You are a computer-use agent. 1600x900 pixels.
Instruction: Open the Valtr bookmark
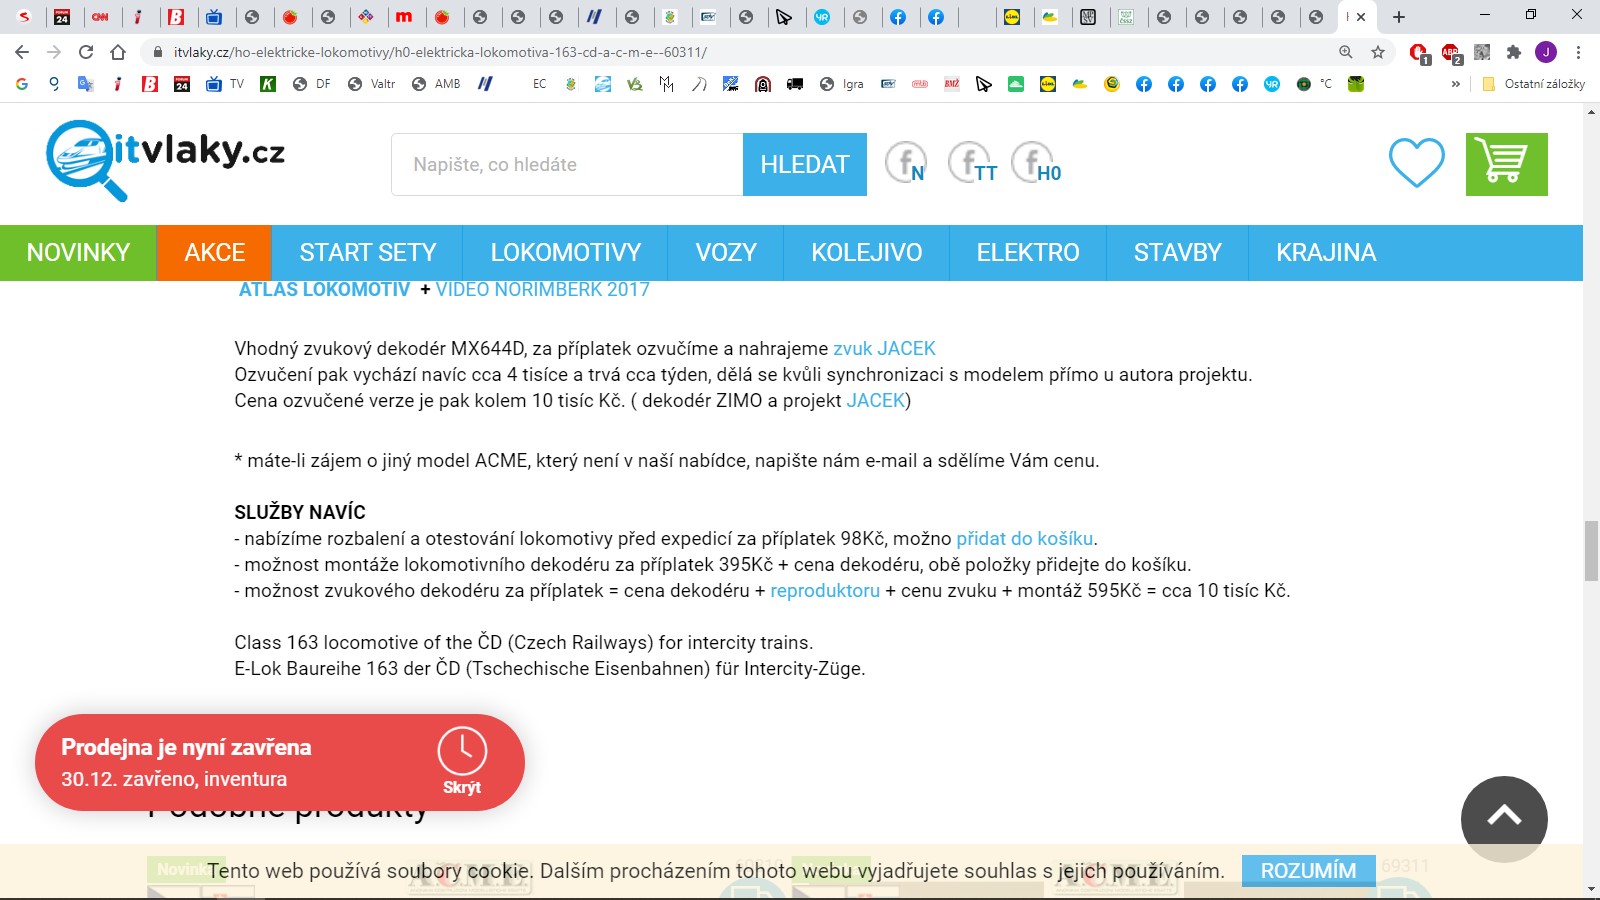pyautogui.click(x=372, y=84)
